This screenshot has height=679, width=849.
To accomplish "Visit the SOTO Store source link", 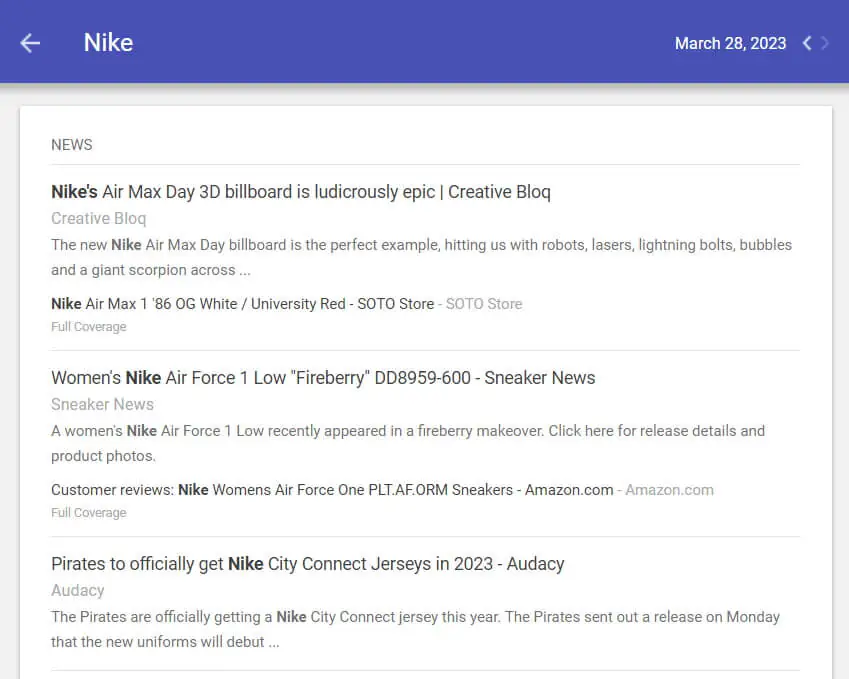I will (x=484, y=304).
